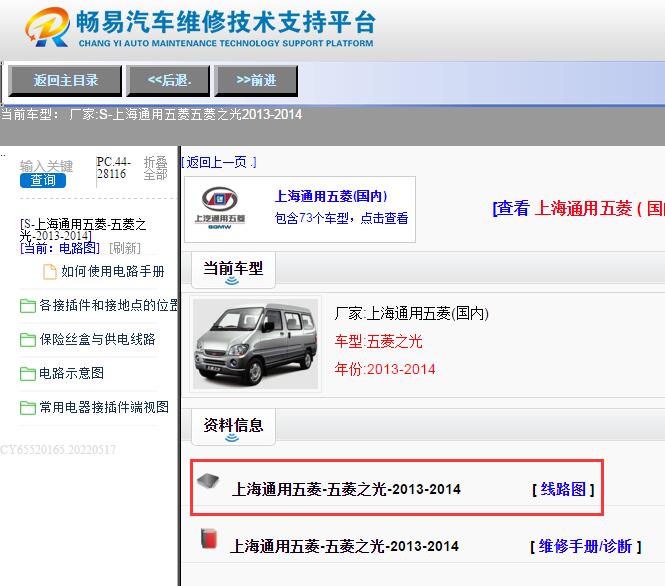Select the 当前车型 tab
665x586 pixels.
pos(233,270)
